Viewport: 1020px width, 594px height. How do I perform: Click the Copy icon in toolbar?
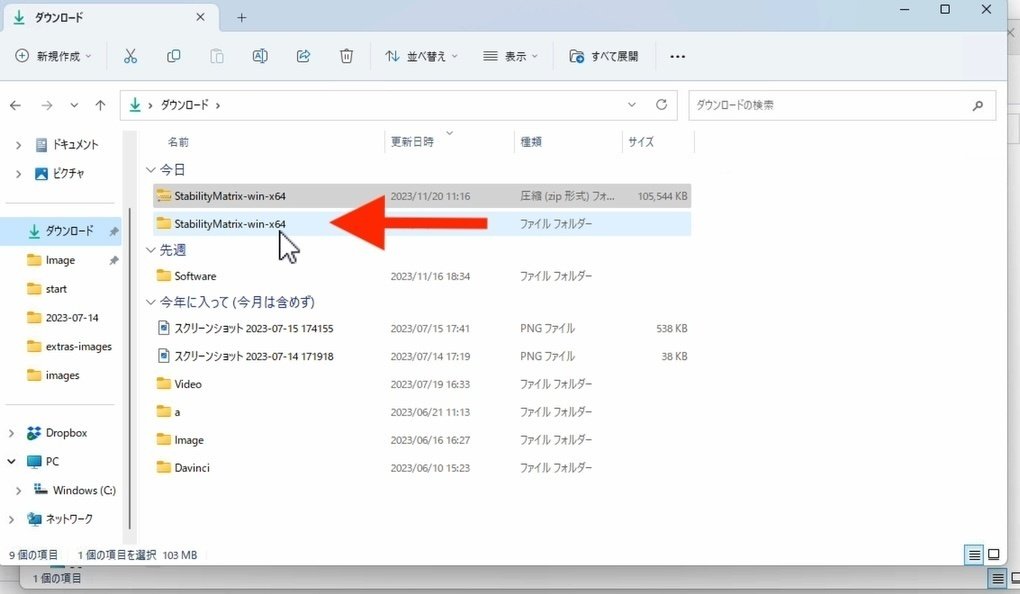point(174,57)
